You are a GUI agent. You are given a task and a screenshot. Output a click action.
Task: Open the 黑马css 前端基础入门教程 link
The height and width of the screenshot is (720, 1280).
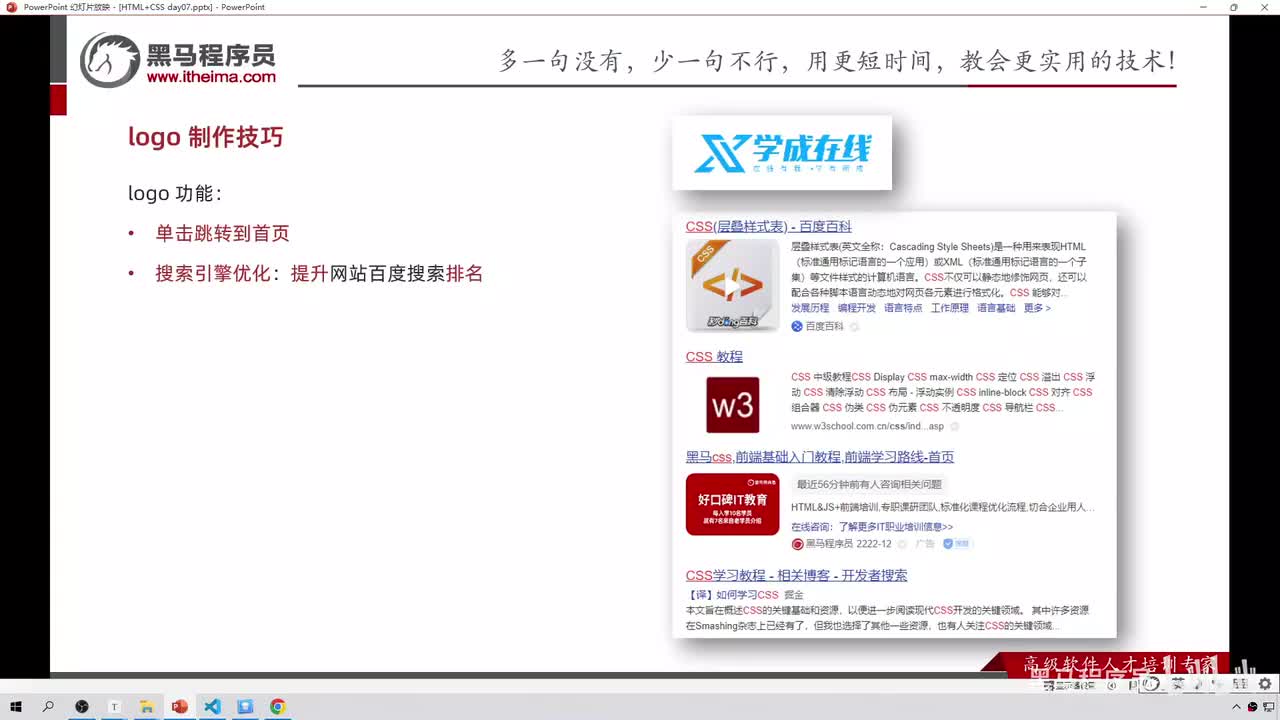coord(819,457)
